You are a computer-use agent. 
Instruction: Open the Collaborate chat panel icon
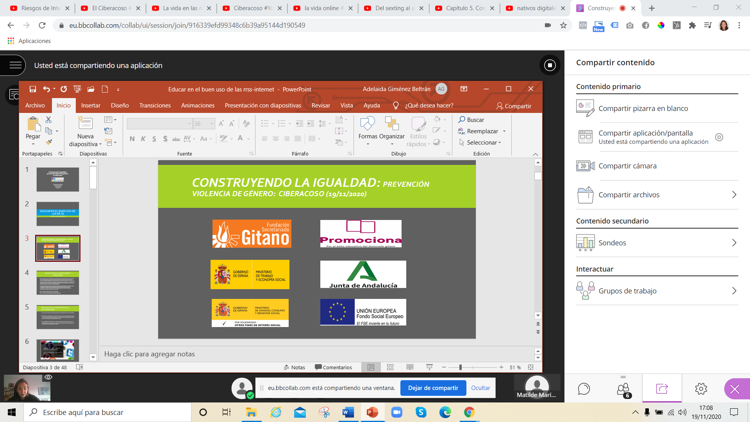(x=584, y=389)
